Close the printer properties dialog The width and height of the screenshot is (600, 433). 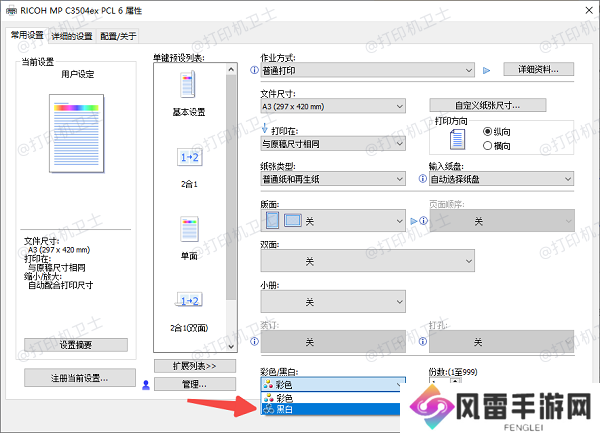pyautogui.click(x=589, y=10)
